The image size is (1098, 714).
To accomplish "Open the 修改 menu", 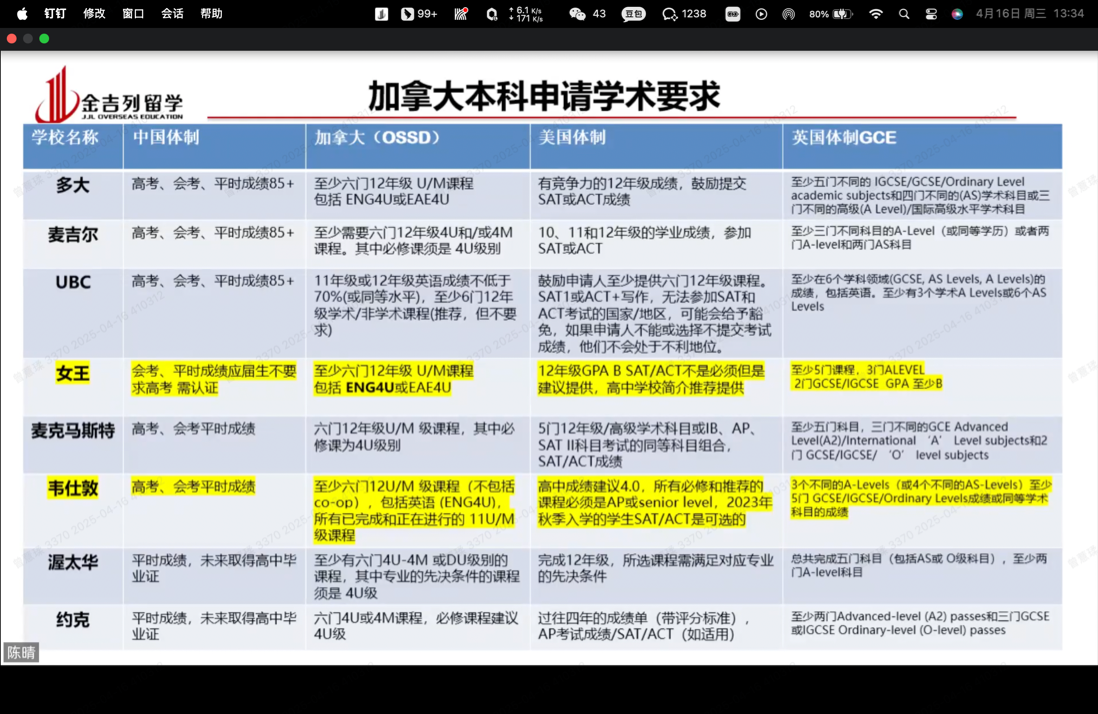I will click(x=94, y=13).
